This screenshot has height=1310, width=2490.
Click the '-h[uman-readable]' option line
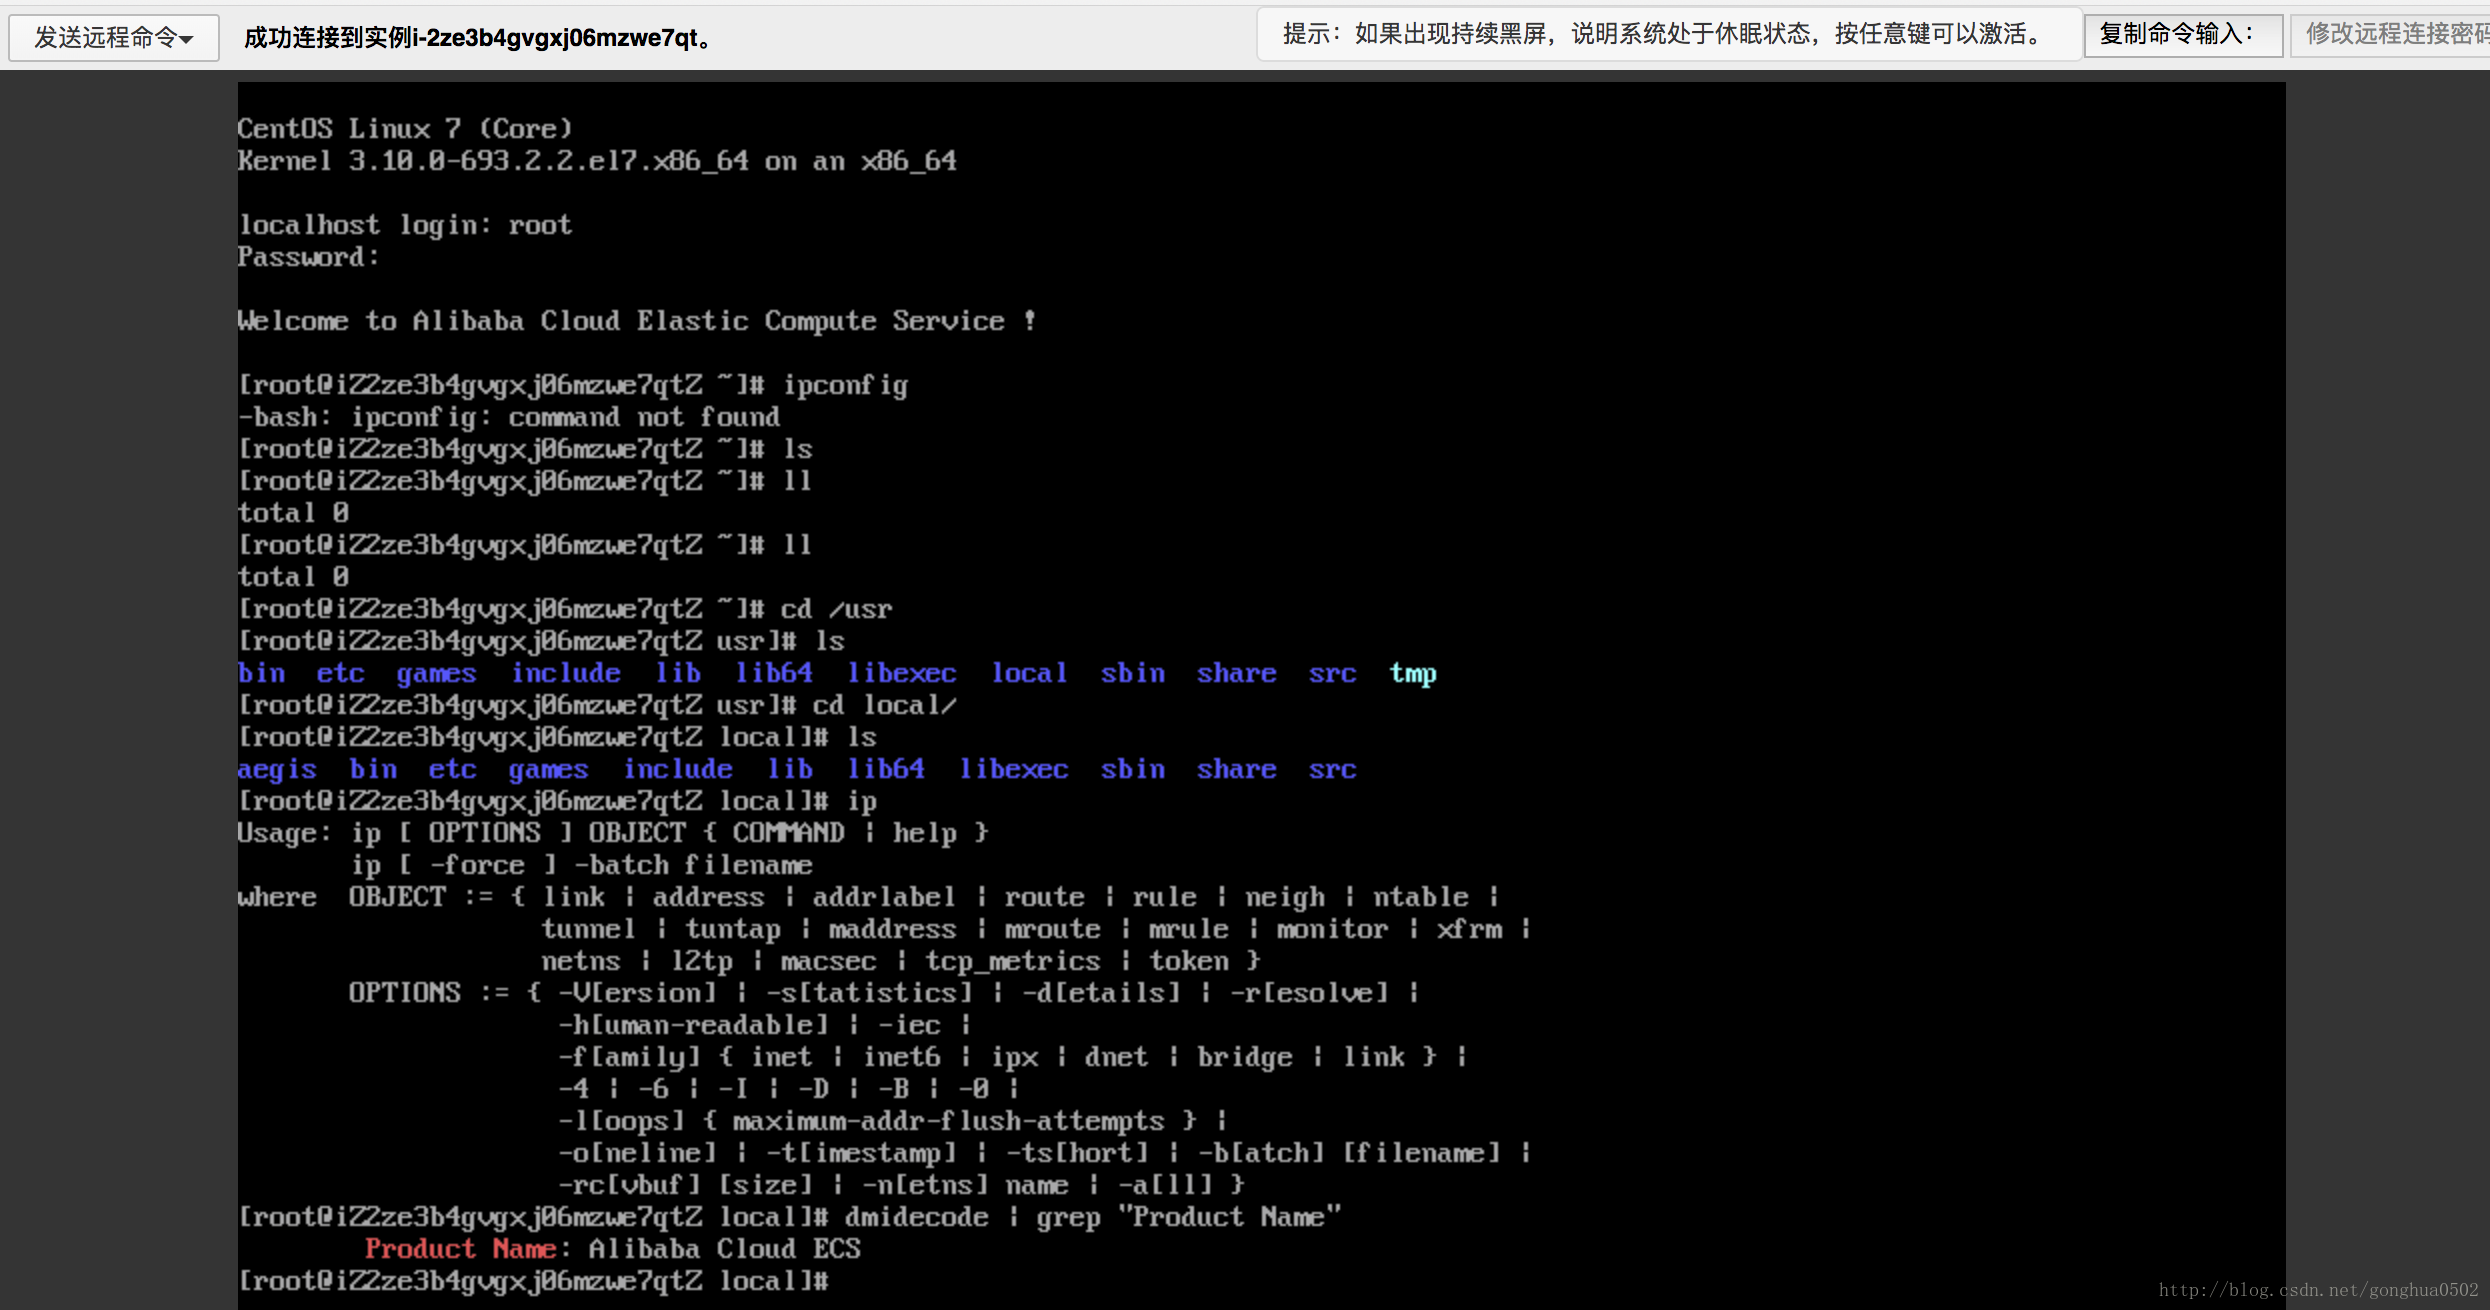[765, 1025]
